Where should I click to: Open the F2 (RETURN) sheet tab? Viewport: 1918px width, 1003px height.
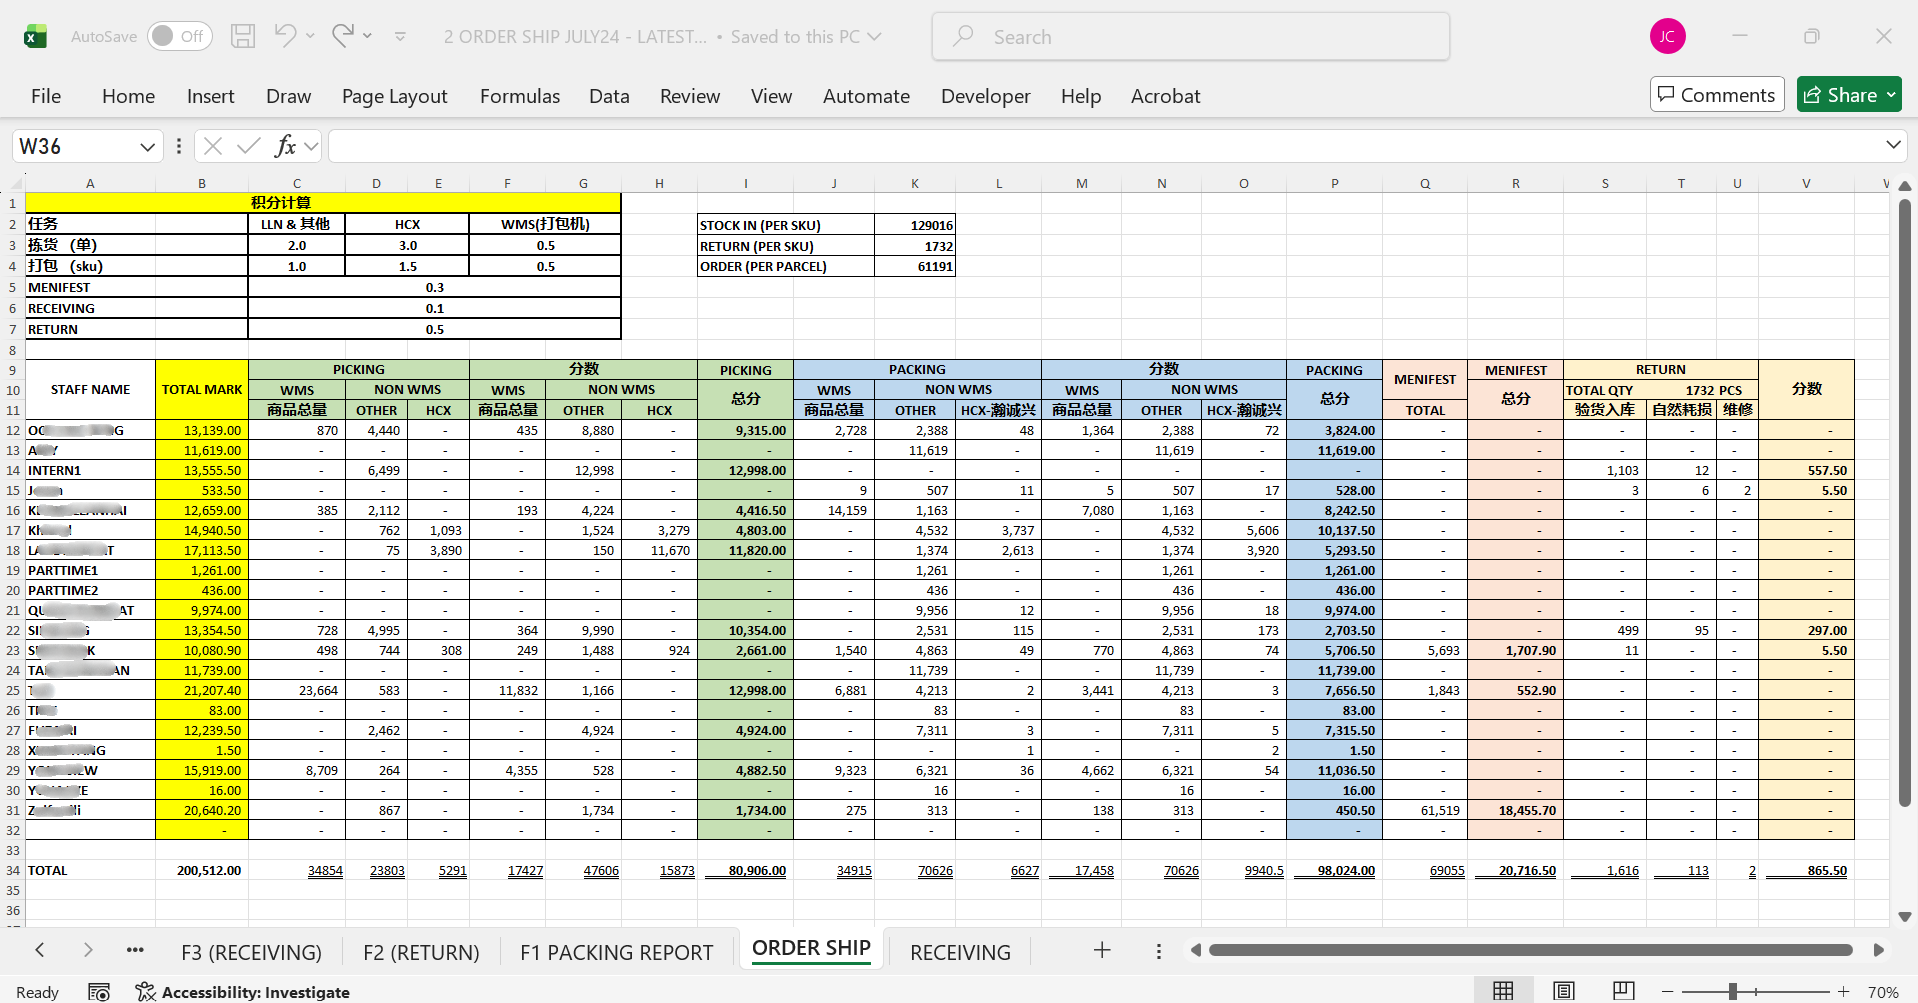(x=419, y=951)
